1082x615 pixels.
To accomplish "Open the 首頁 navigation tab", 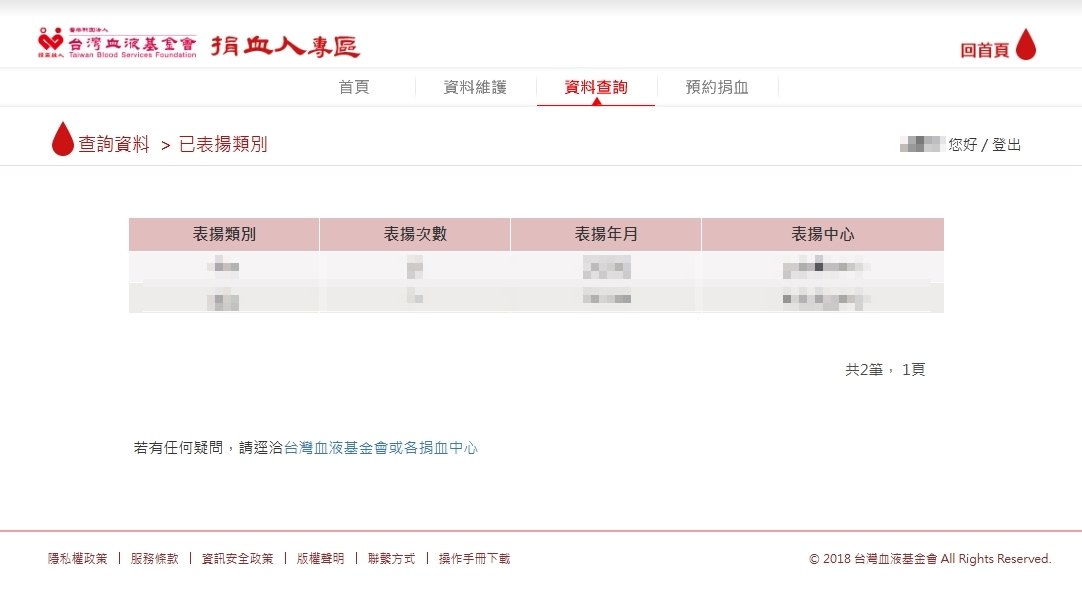I will [354, 88].
